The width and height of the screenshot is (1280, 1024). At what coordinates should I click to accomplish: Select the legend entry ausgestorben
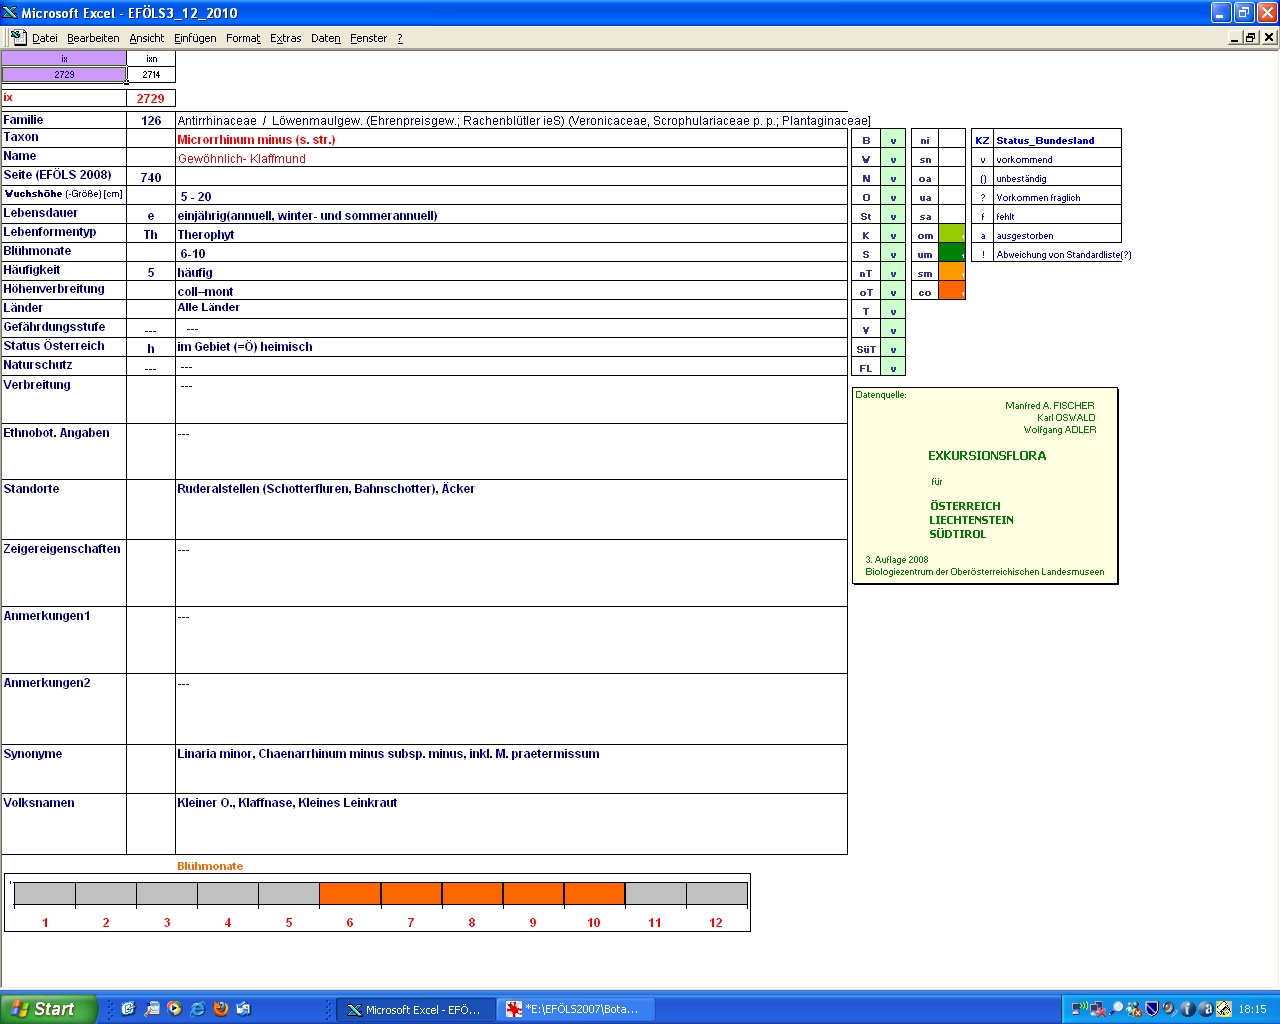(1057, 235)
